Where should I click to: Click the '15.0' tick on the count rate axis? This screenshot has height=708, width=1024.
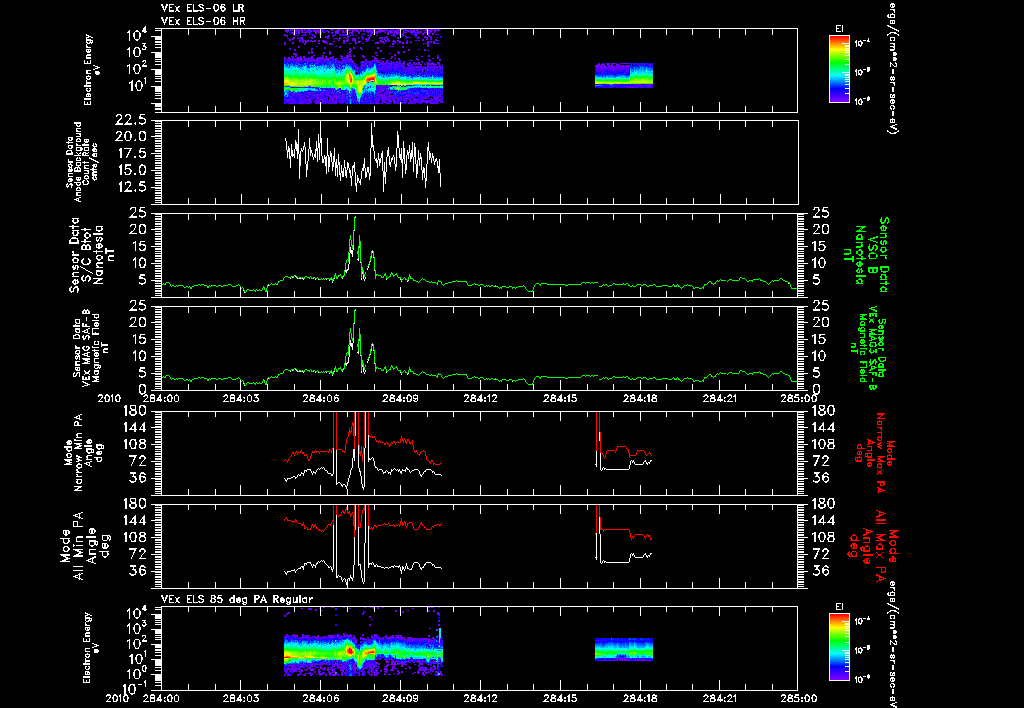pyautogui.click(x=129, y=170)
